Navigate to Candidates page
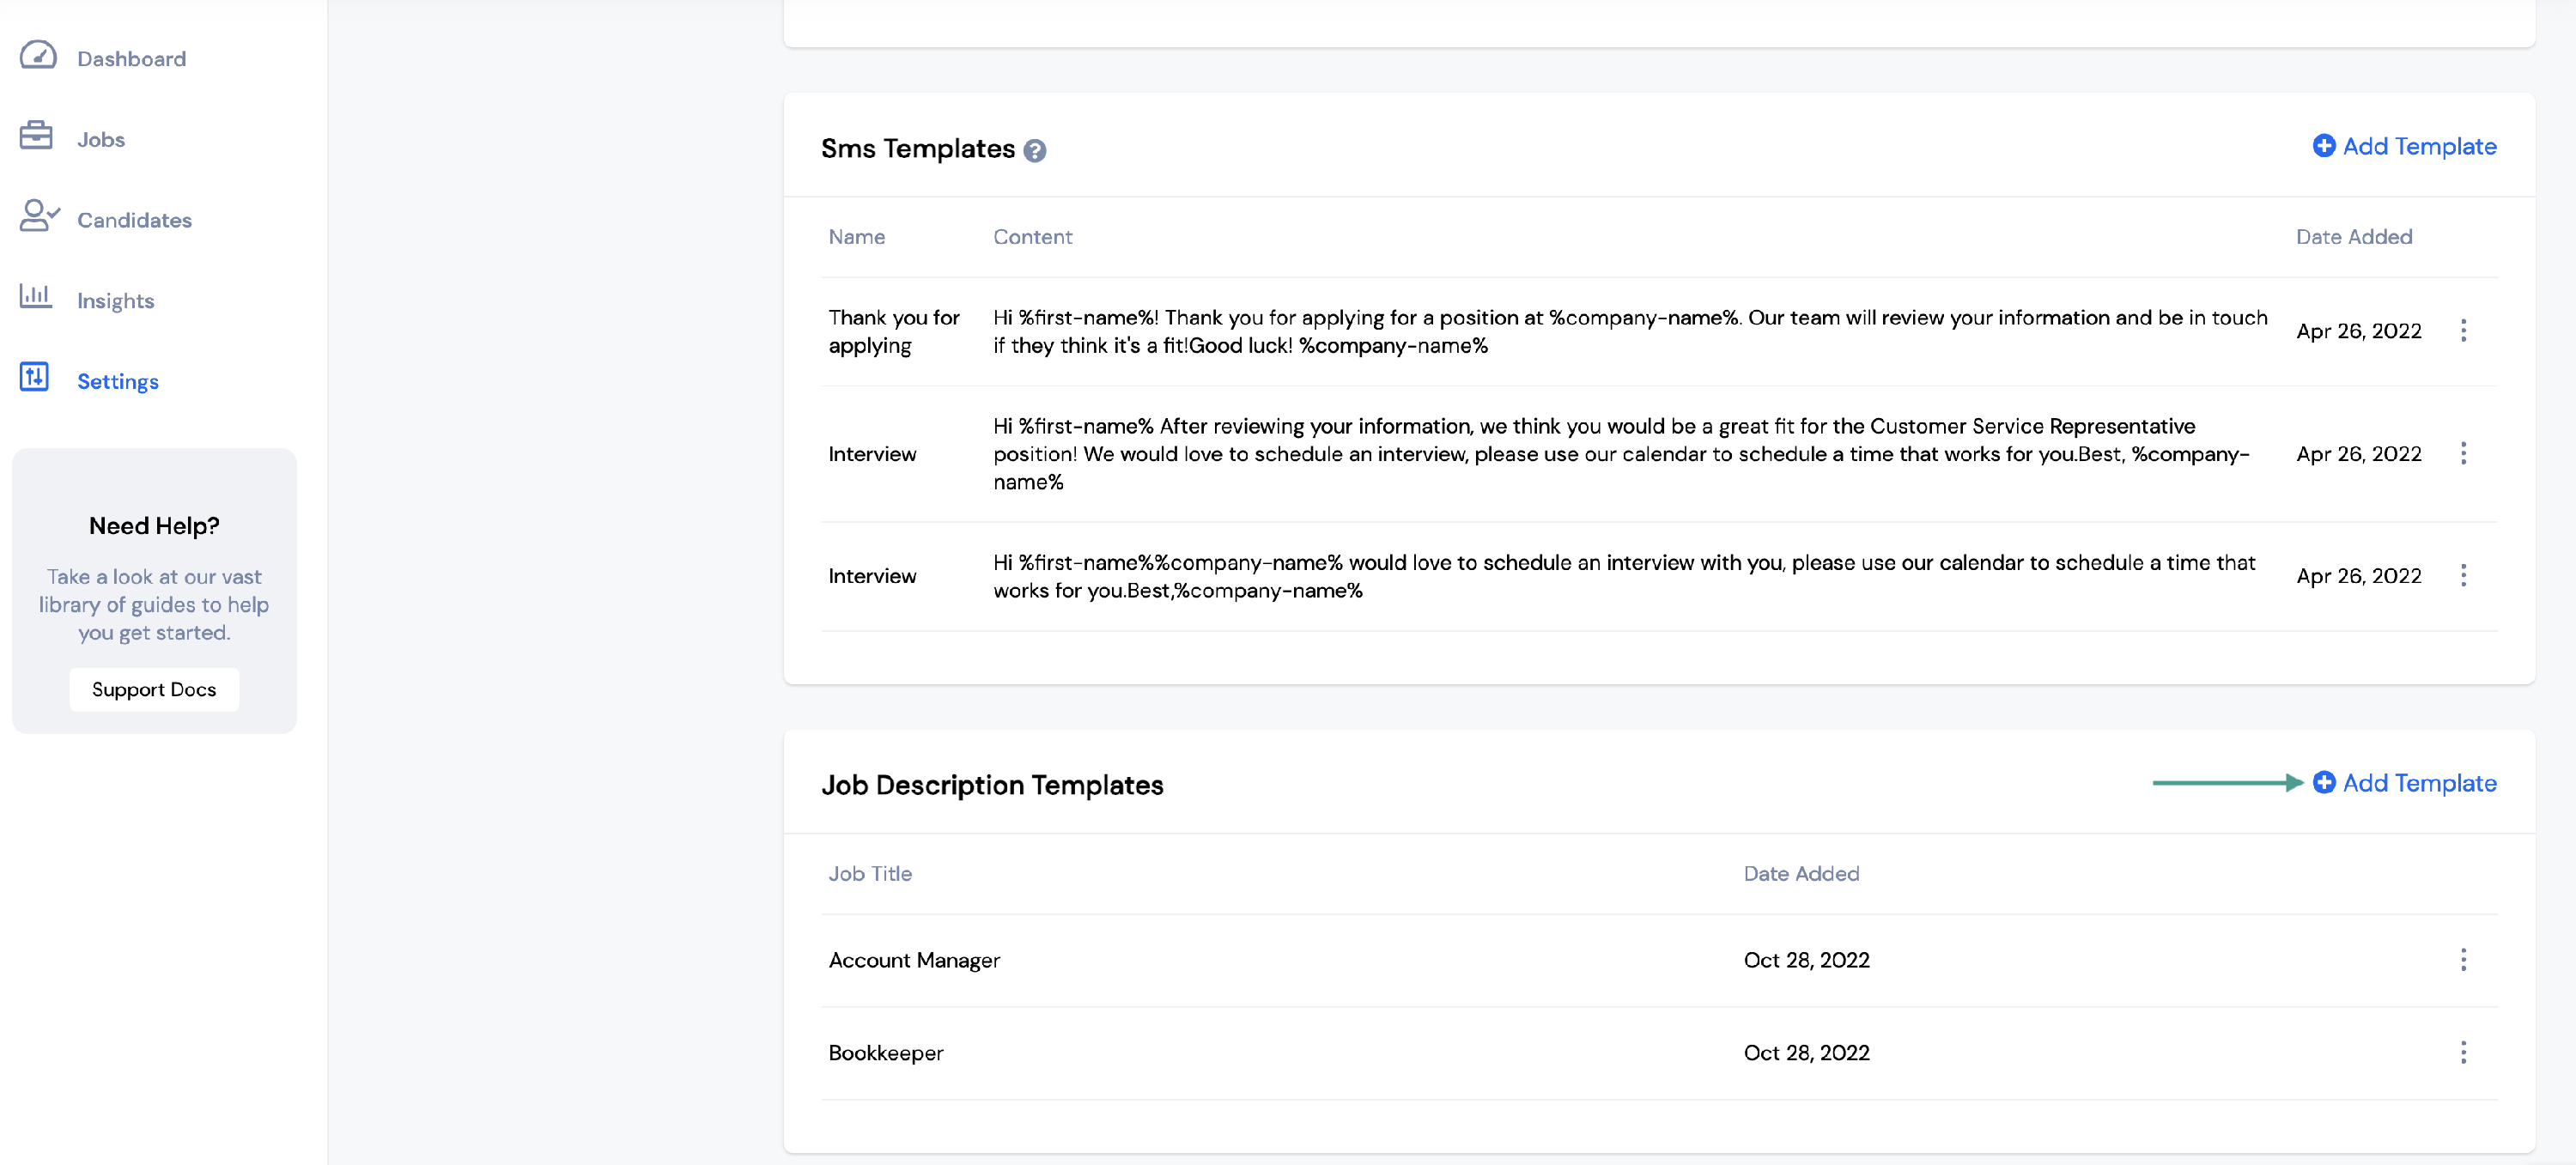 (x=134, y=220)
